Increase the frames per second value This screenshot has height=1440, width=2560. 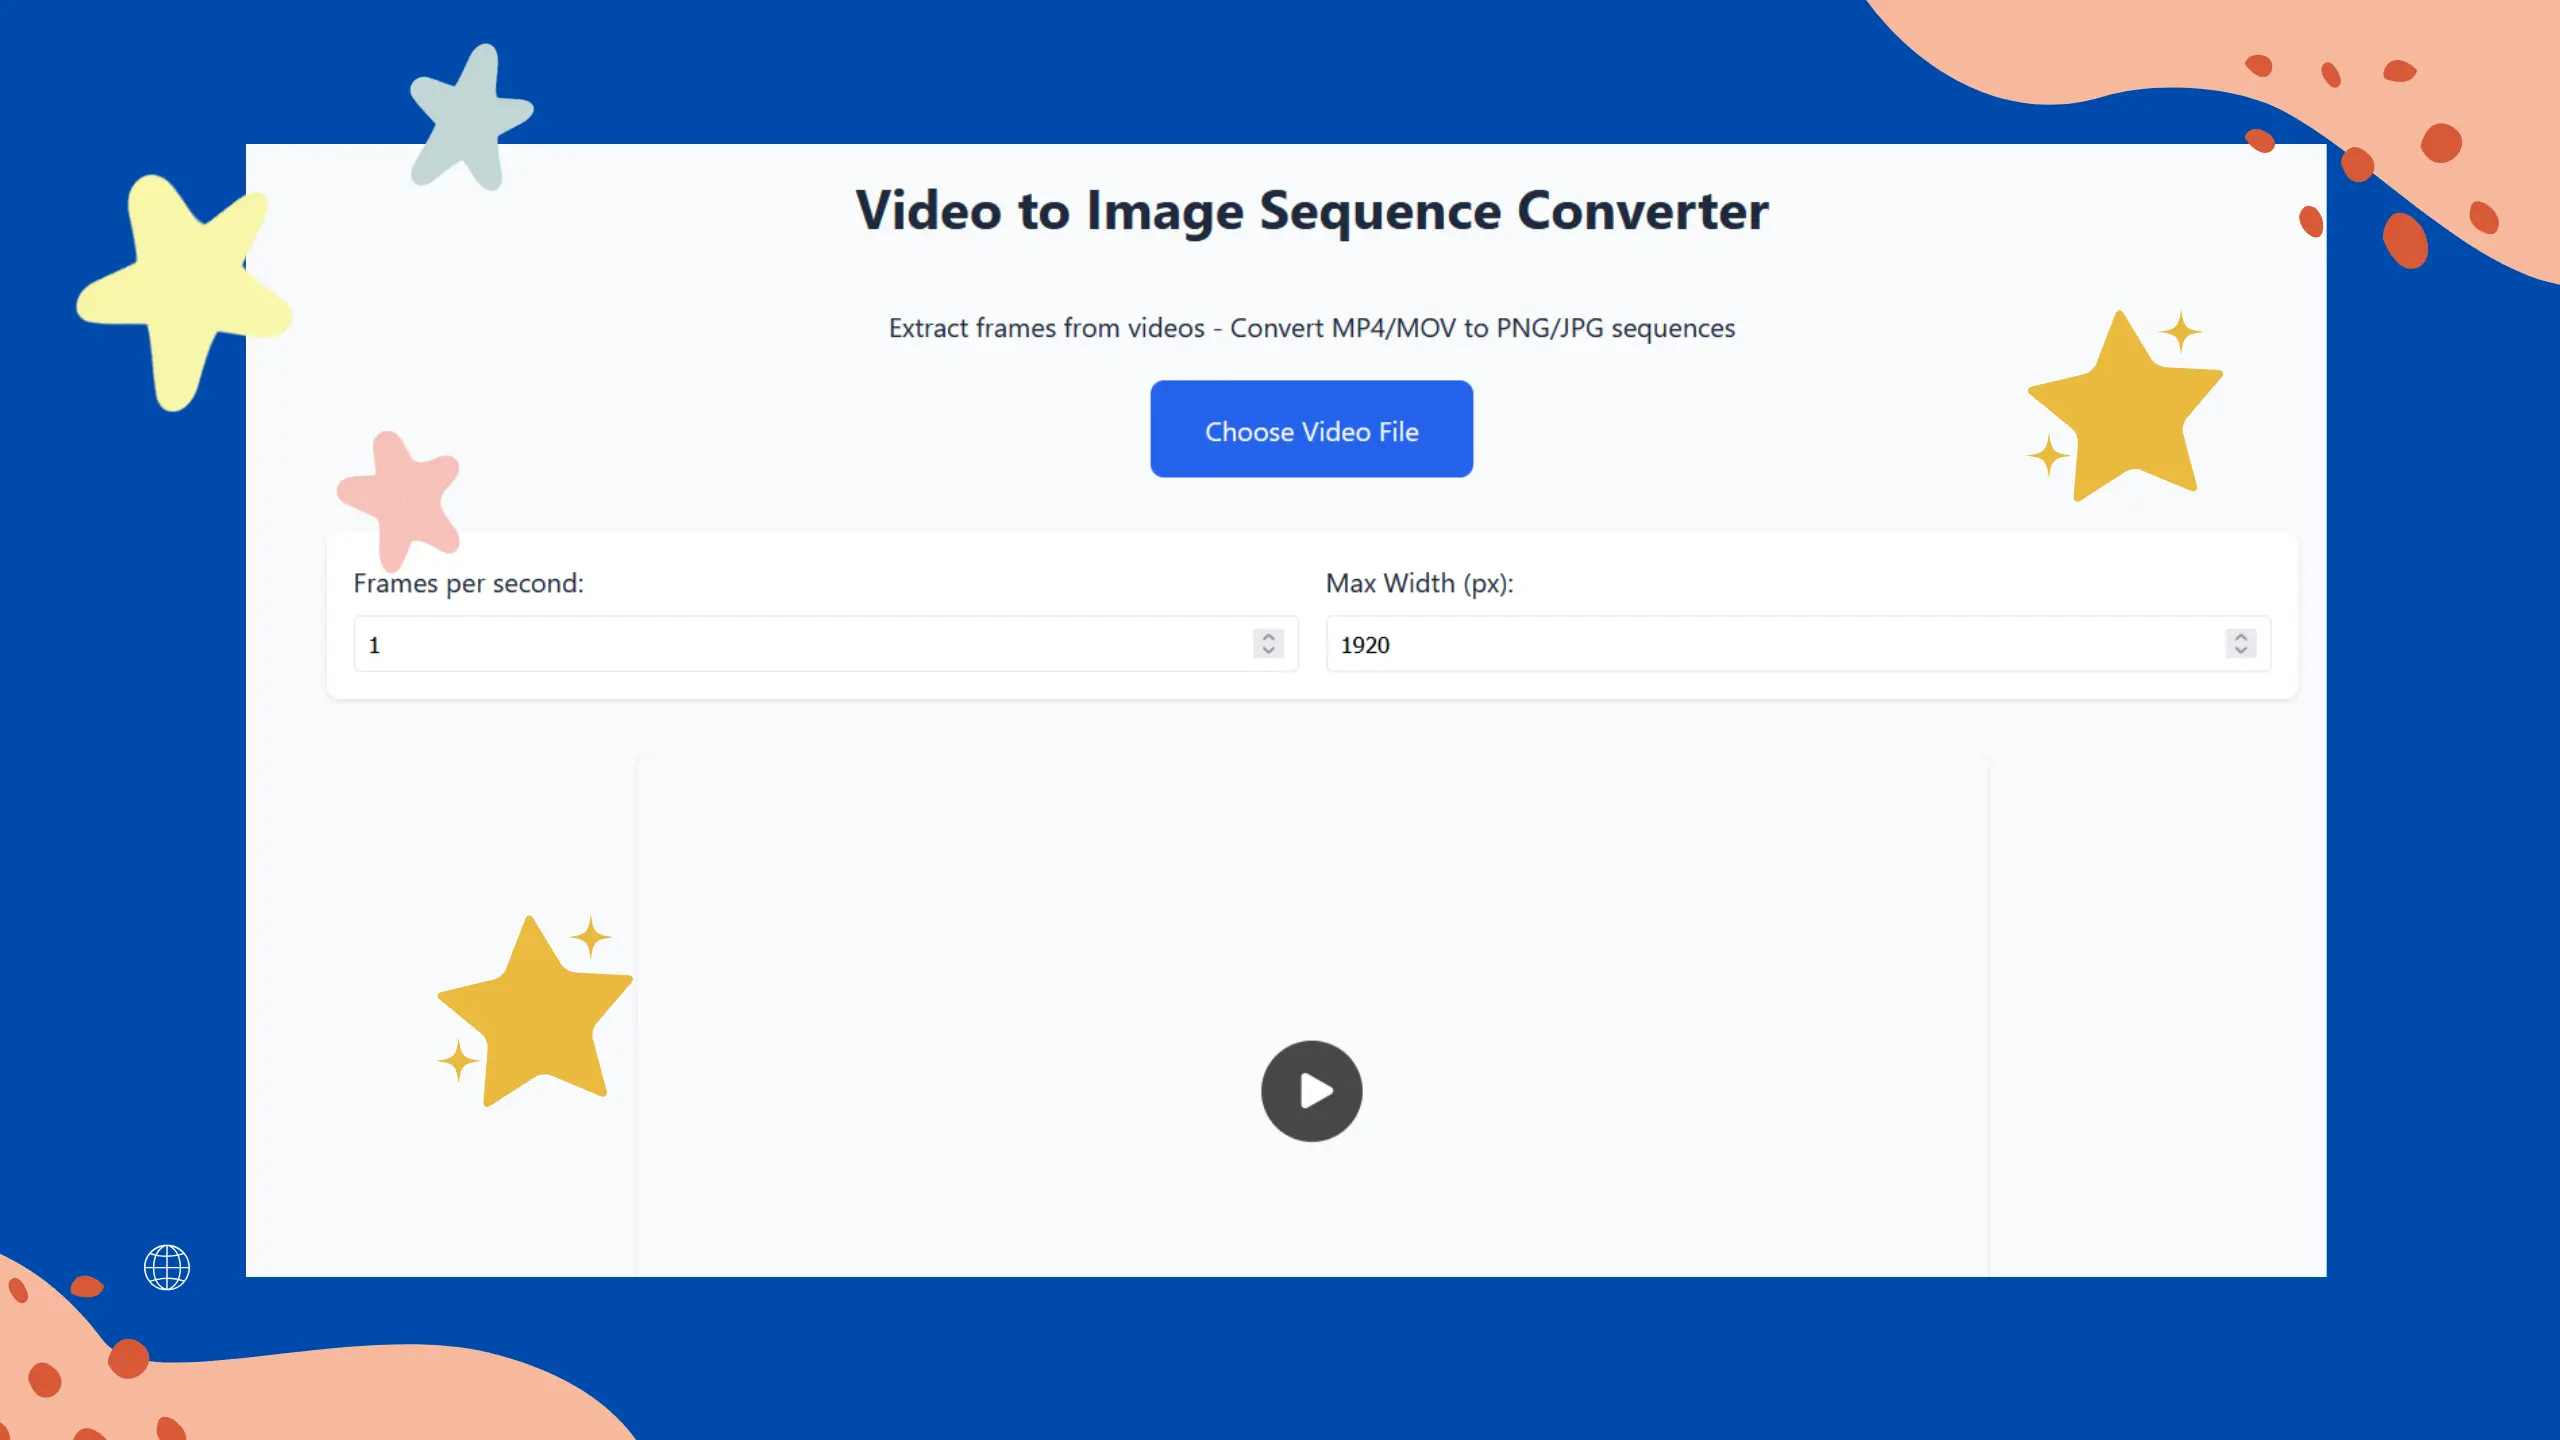1268,636
